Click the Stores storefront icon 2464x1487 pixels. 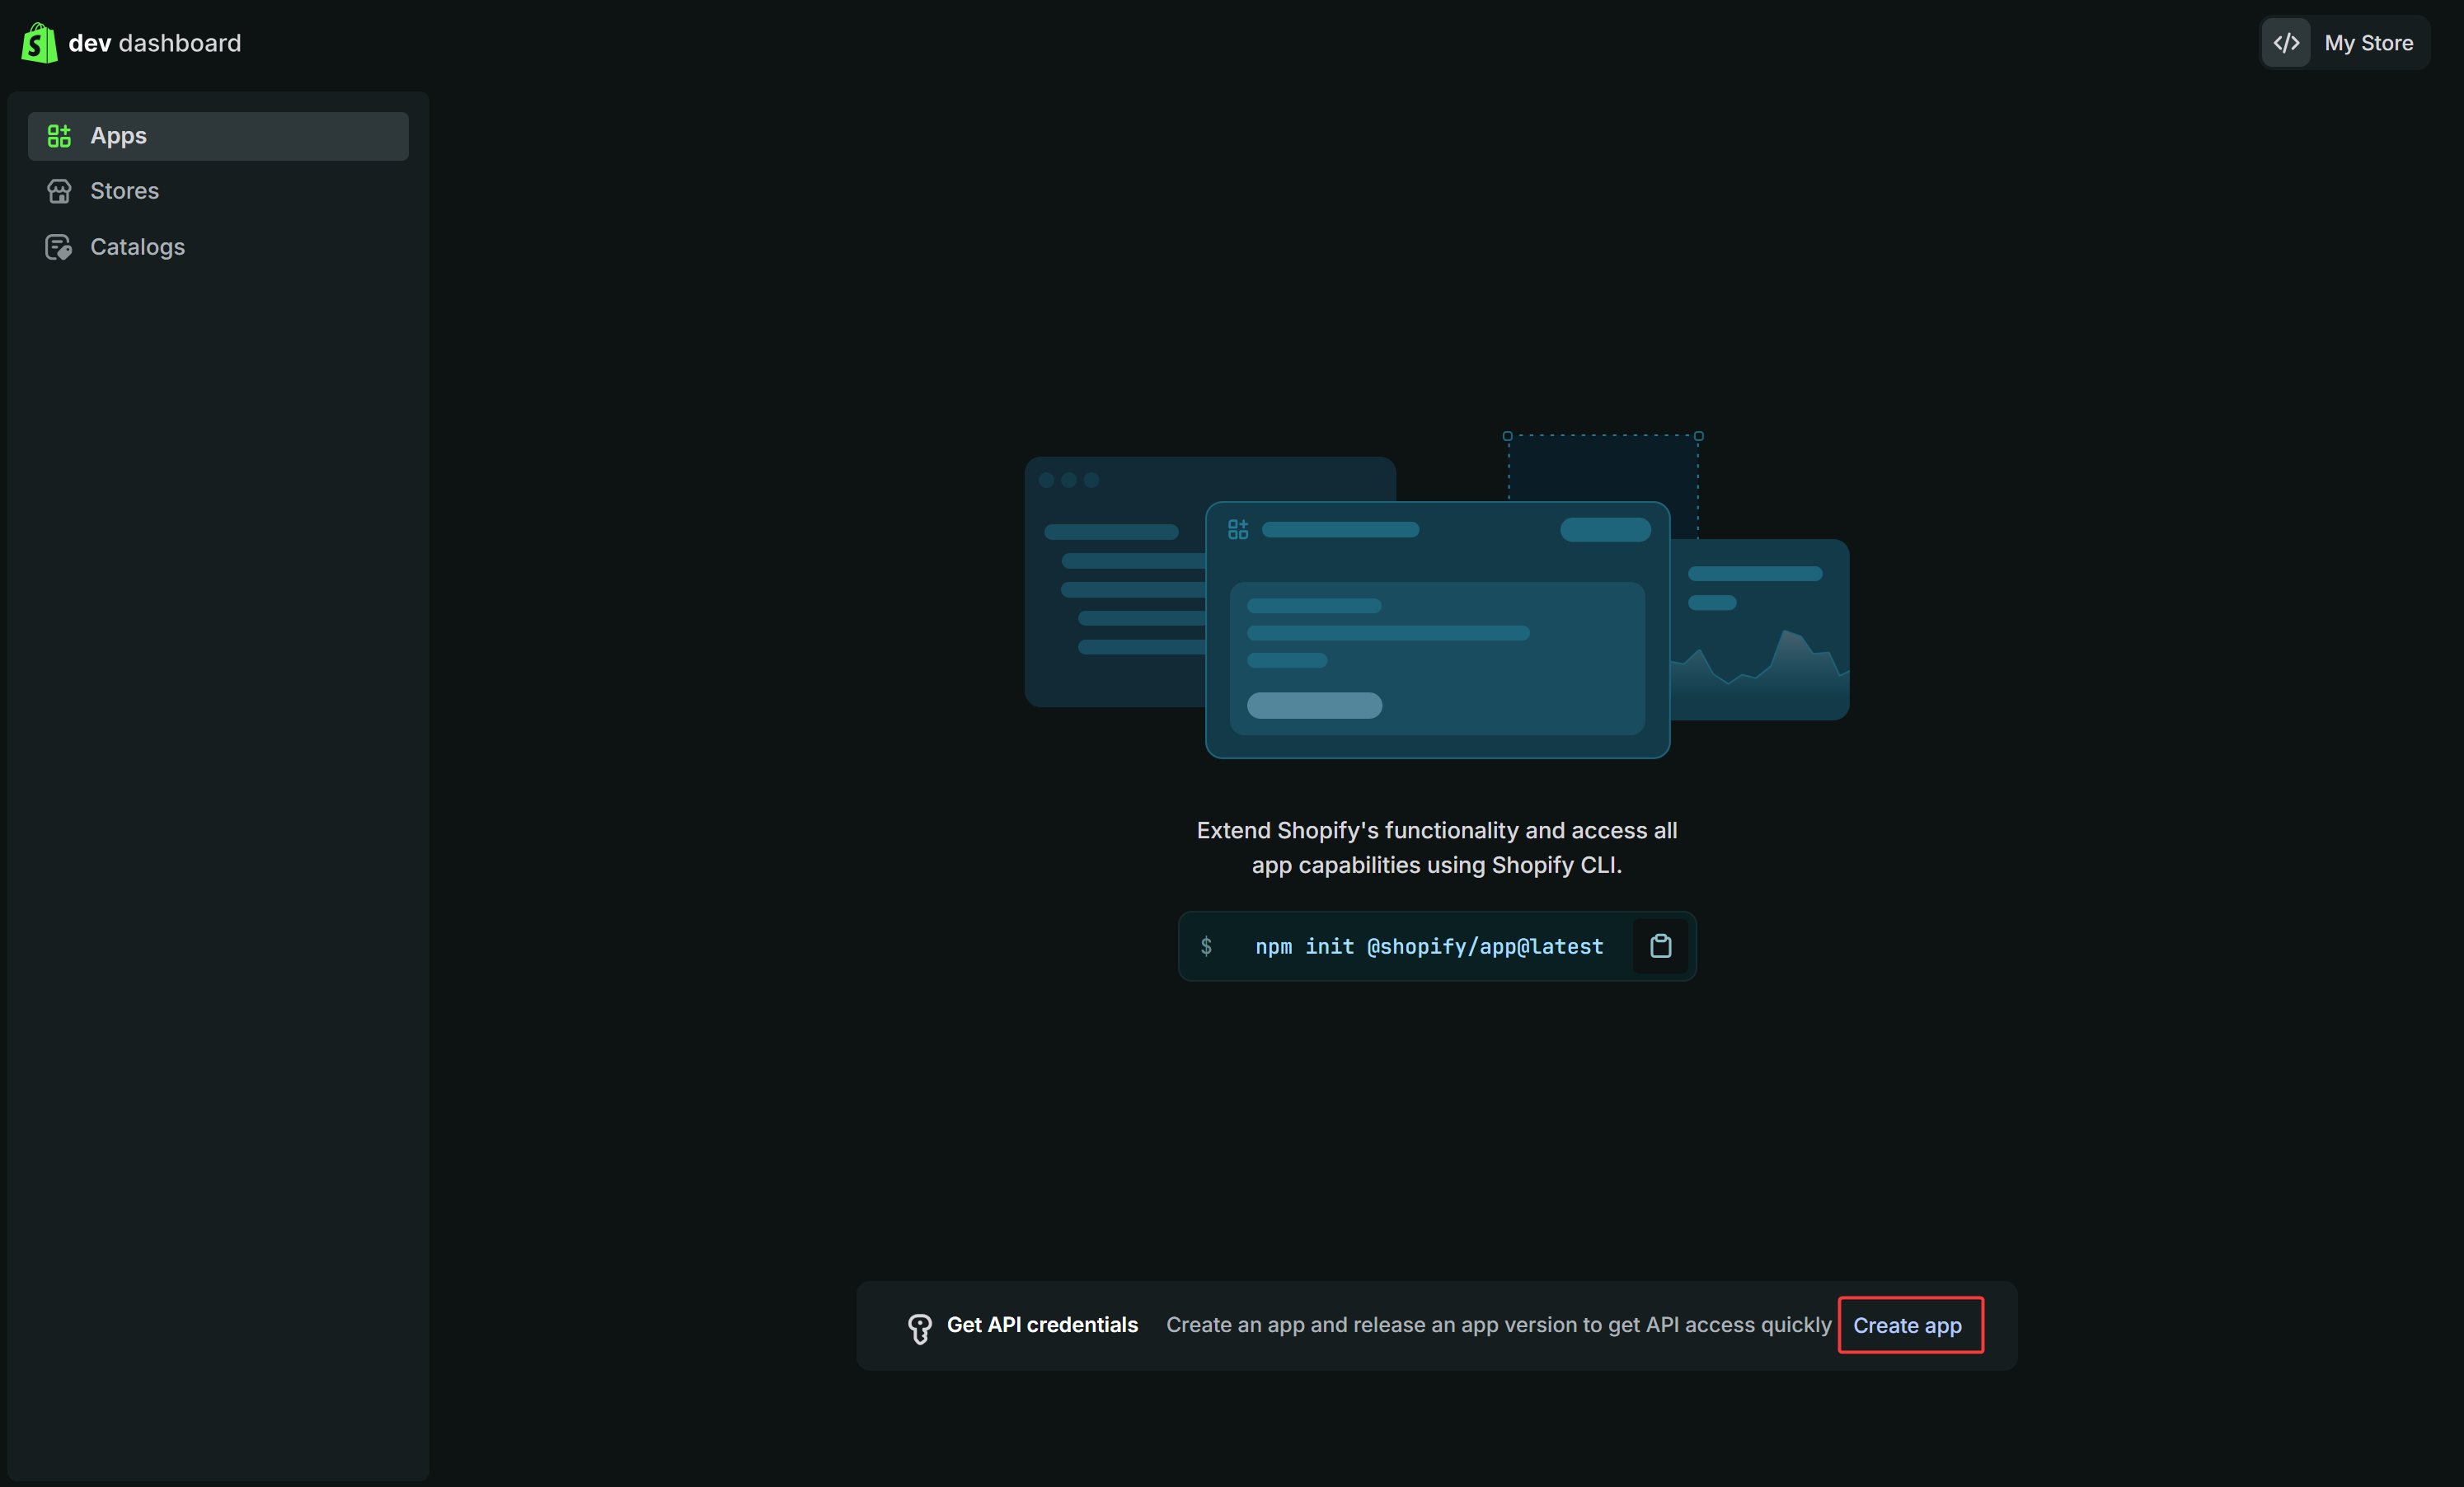[x=59, y=191]
